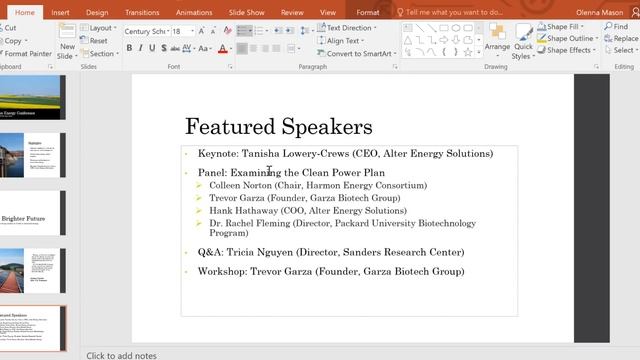
Task: Click Olenna Mason account name
Action: click(599, 13)
